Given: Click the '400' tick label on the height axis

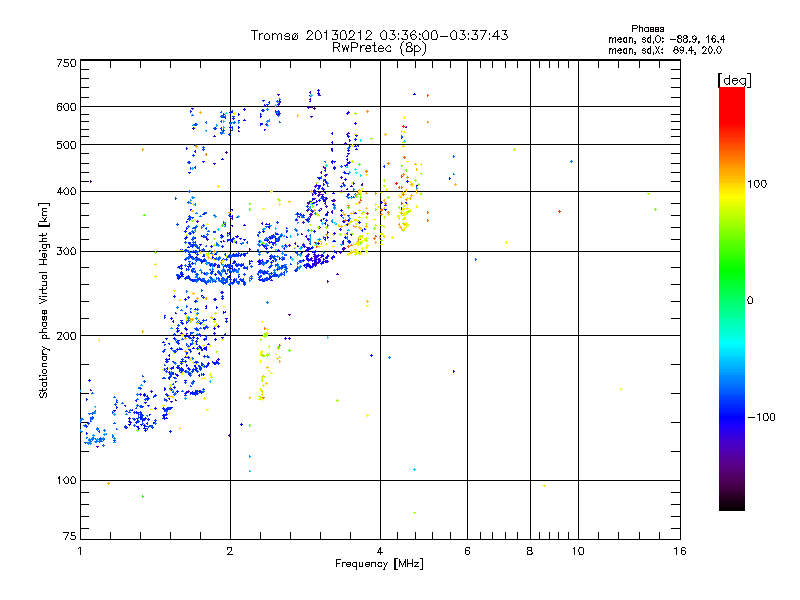Looking at the screenshot, I should click(x=66, y=192).
